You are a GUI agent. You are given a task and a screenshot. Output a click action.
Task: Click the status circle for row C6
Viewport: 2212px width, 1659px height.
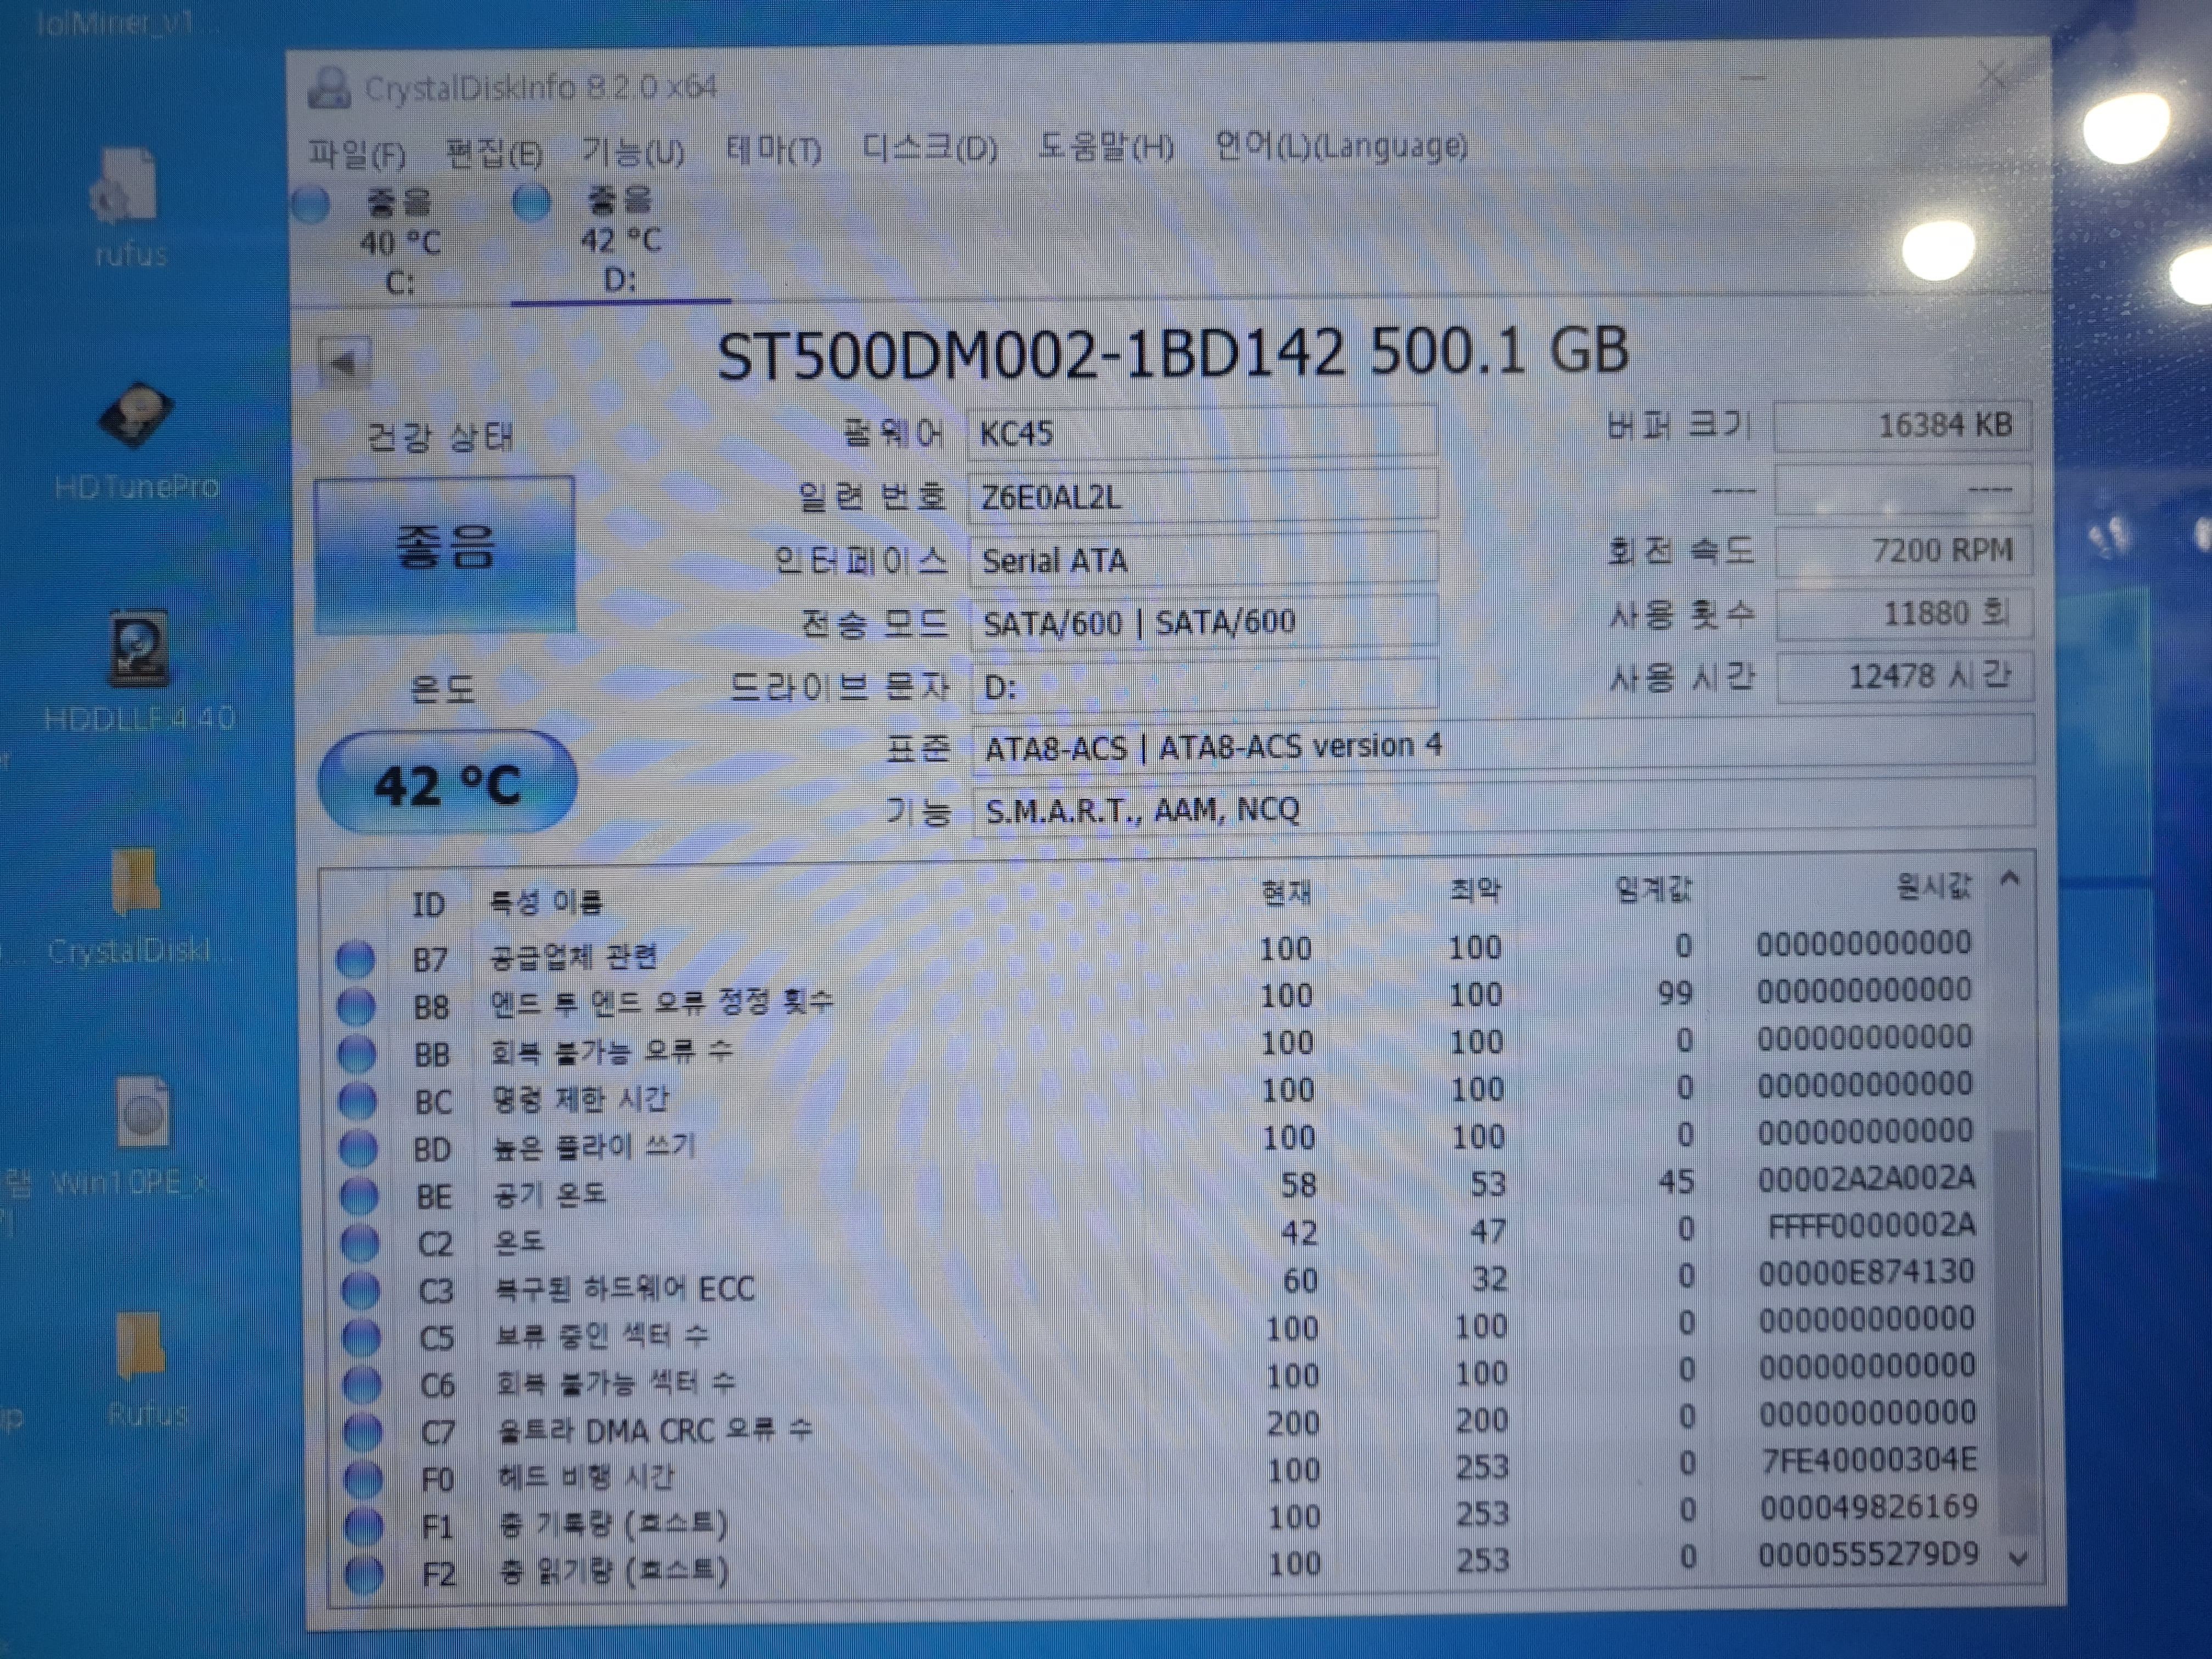(361, 1384)
